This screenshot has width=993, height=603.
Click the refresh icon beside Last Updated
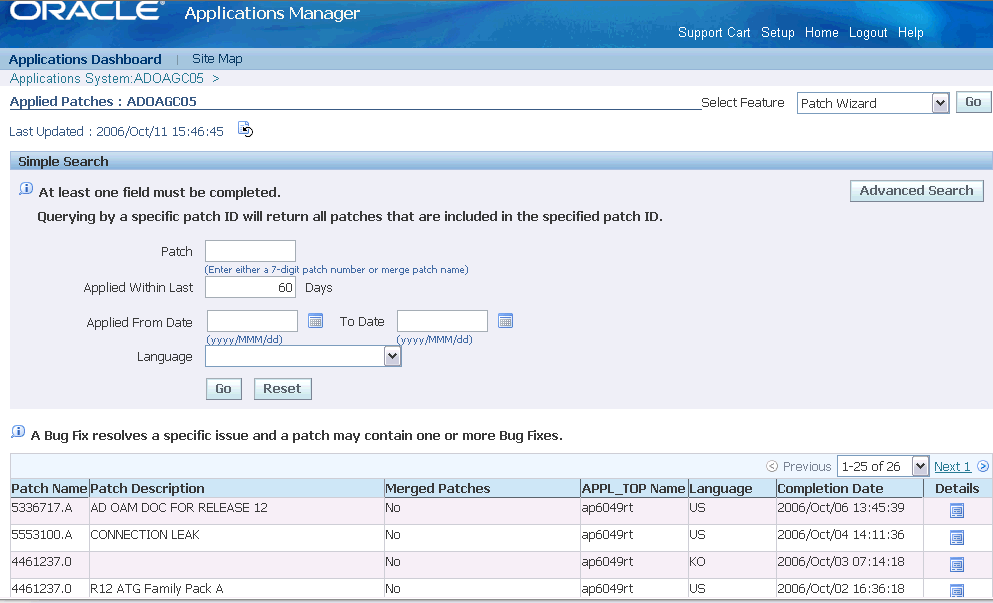(x=245, y=129)
